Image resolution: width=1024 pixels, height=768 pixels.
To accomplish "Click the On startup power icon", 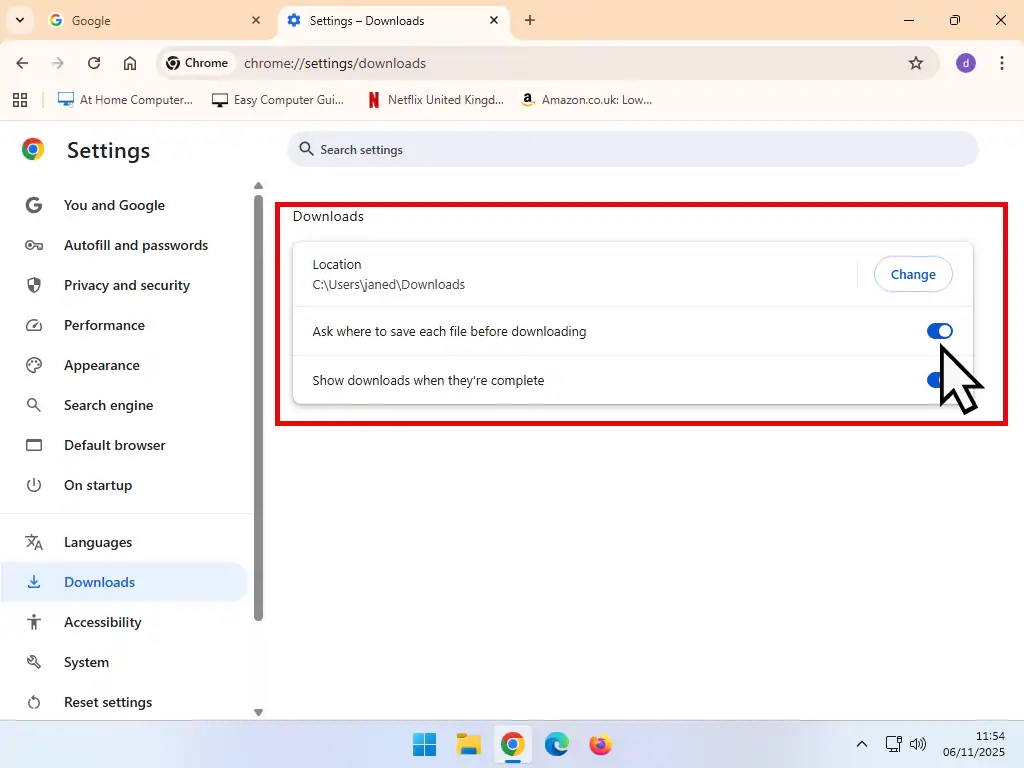I will [33, 485].
